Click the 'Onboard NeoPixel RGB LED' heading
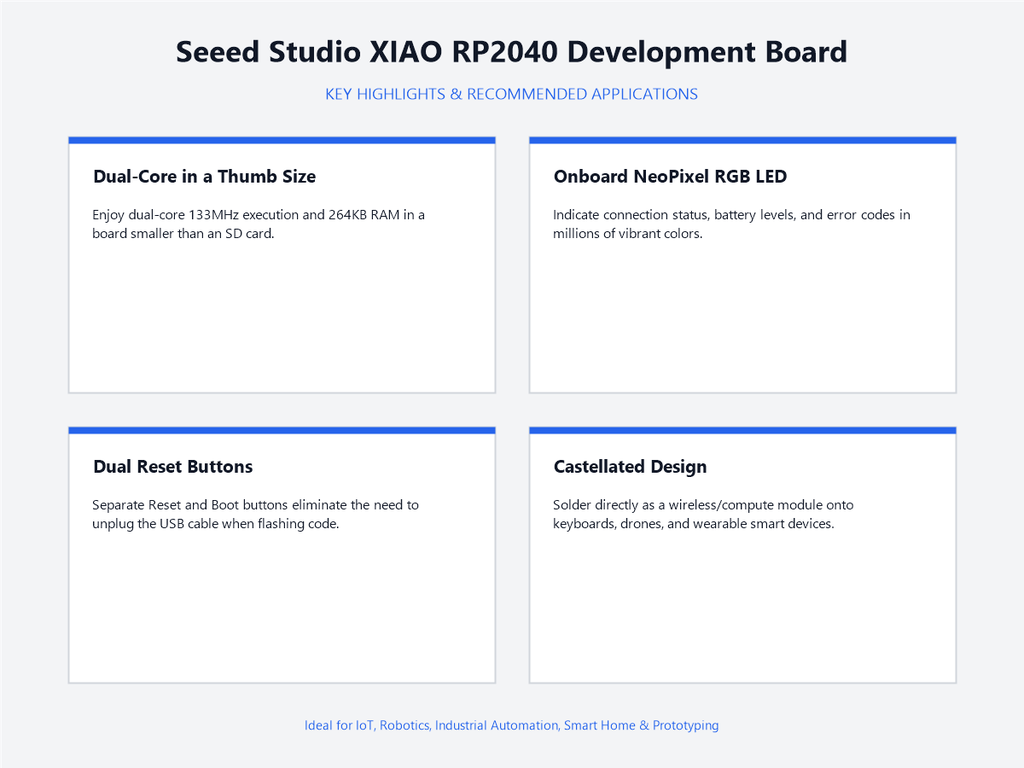 [x=670, y=176]
